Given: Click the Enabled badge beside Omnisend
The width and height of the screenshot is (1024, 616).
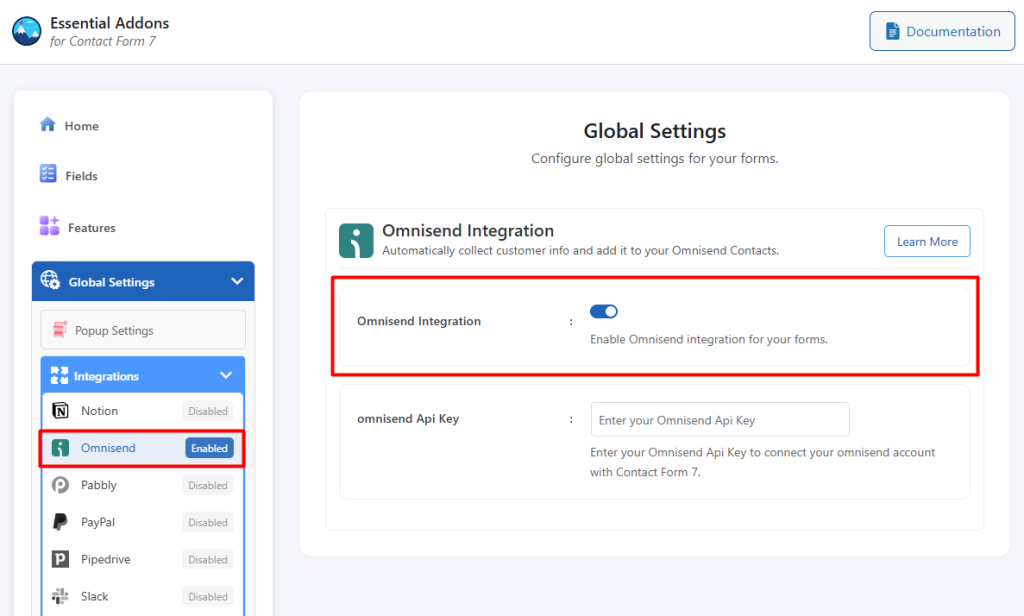Looking at the screenshot, I should (210, 448).
